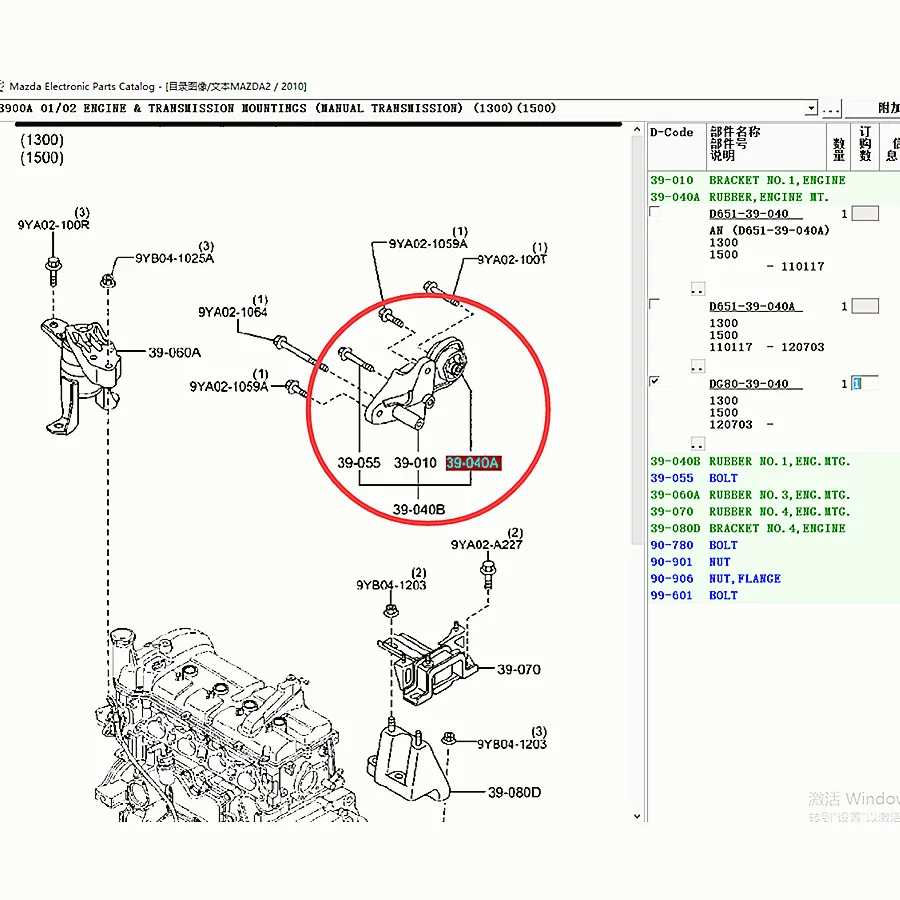Click the ".." button under the D651-39-040A entry
The image size is (900, 900).
pyautogui.click(x=697, y=366)
